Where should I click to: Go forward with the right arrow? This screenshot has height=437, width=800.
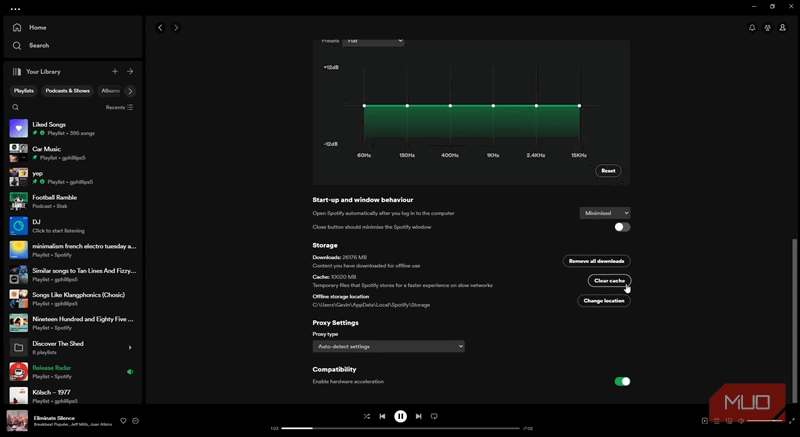coord(176,28)
